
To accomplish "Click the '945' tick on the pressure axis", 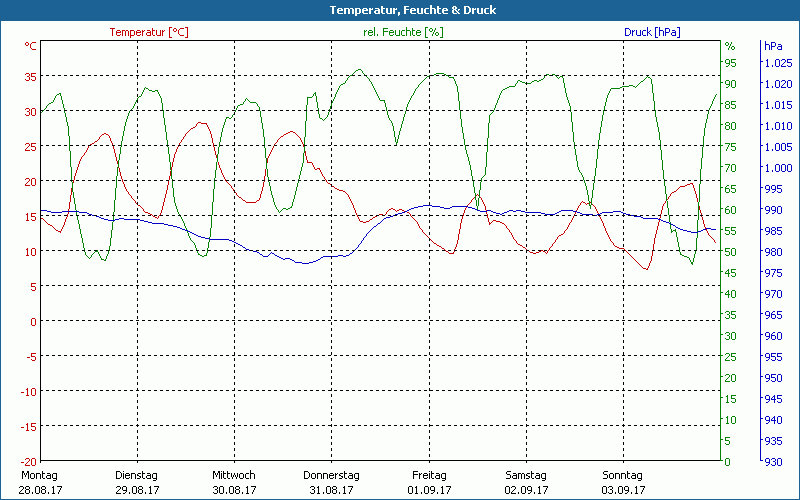I will click(773, 399).
